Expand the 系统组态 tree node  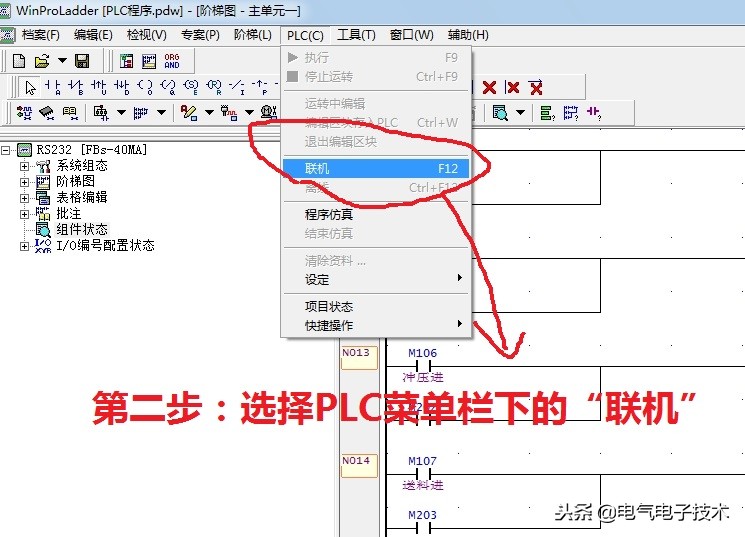point(24,166)
